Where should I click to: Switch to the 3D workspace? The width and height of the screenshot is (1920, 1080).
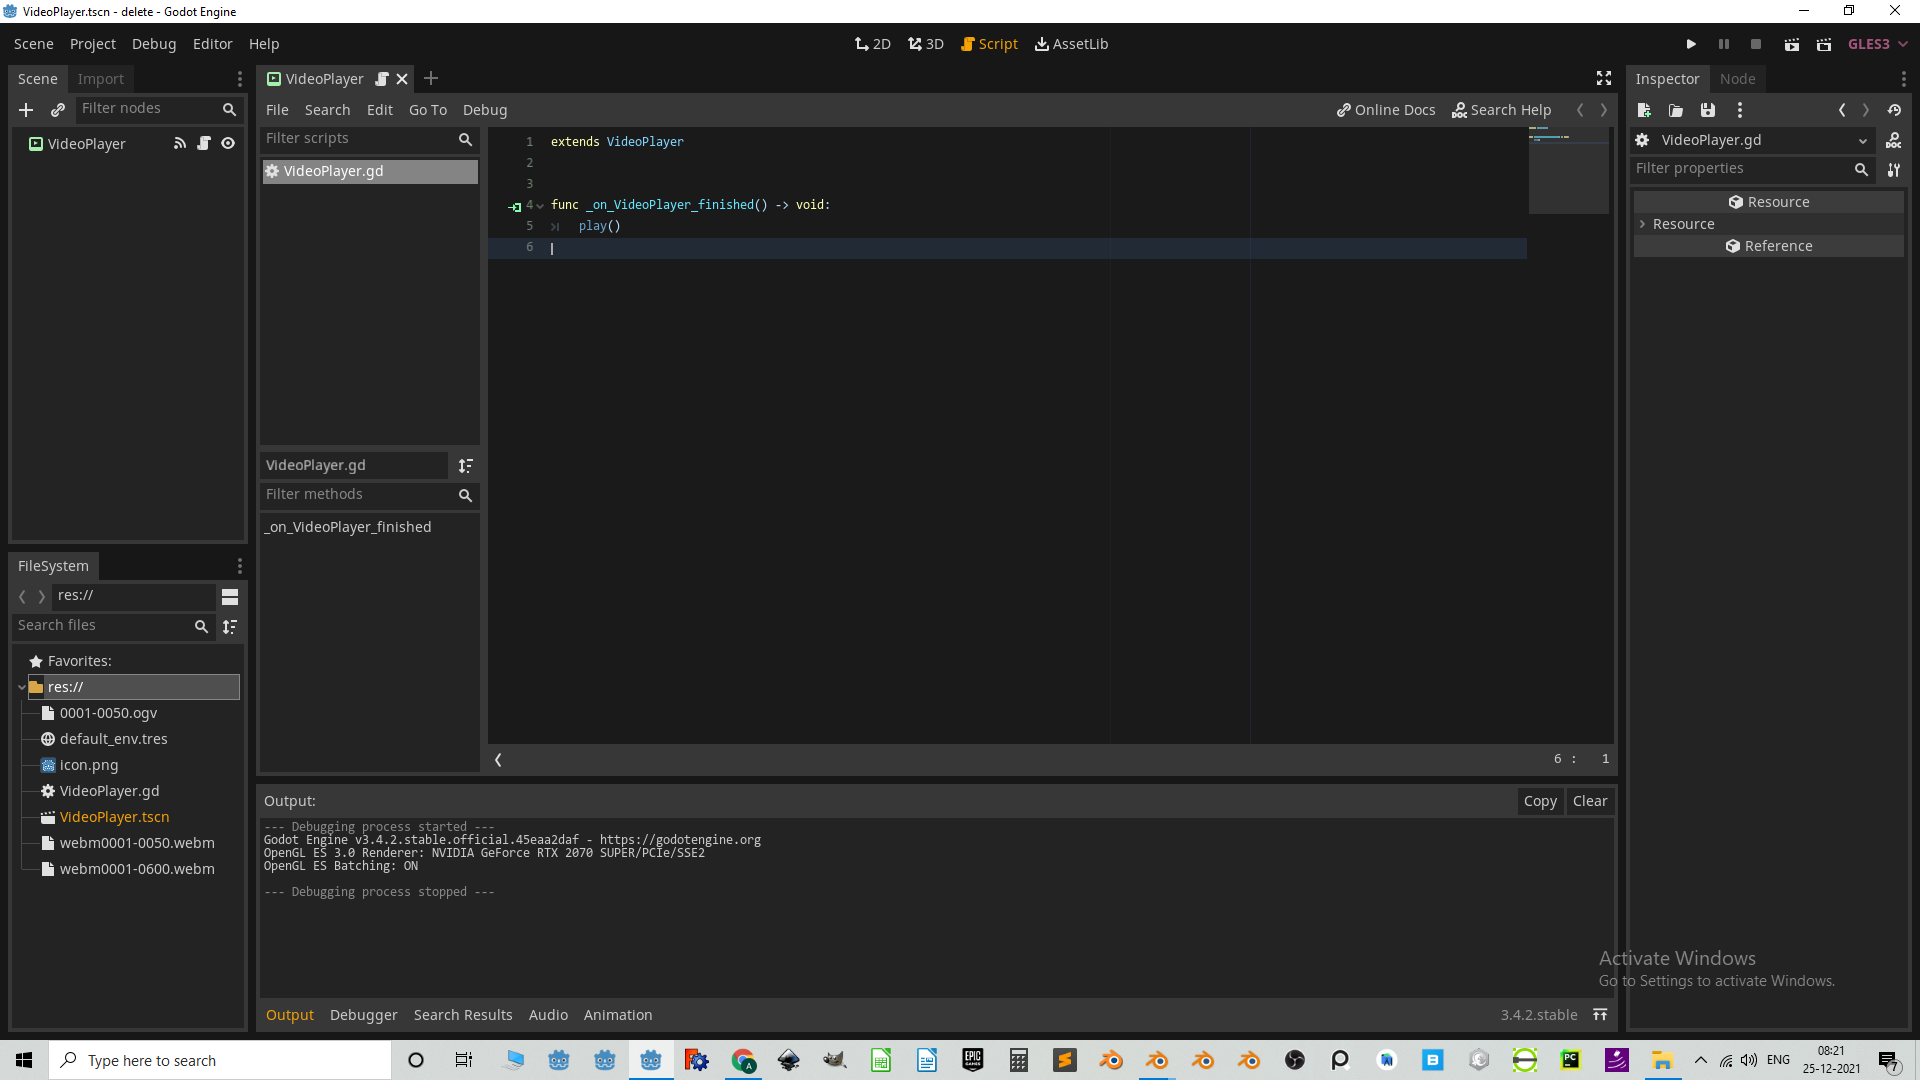[x=925, y=44]
